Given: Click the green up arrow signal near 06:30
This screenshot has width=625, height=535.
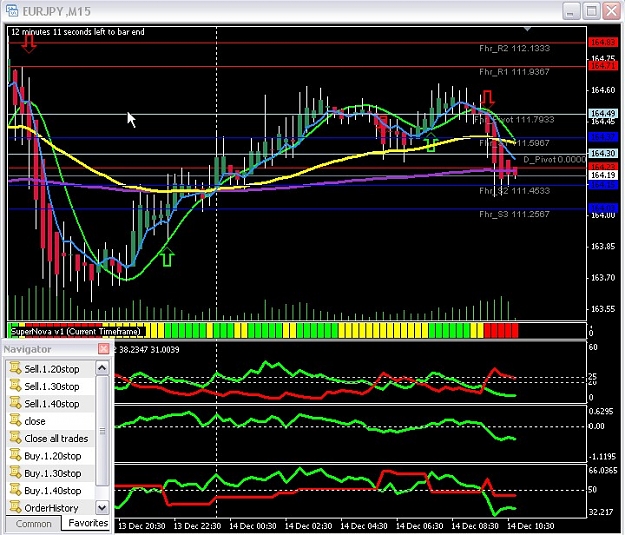Looking at the screenshot, I should pos(430,143).
